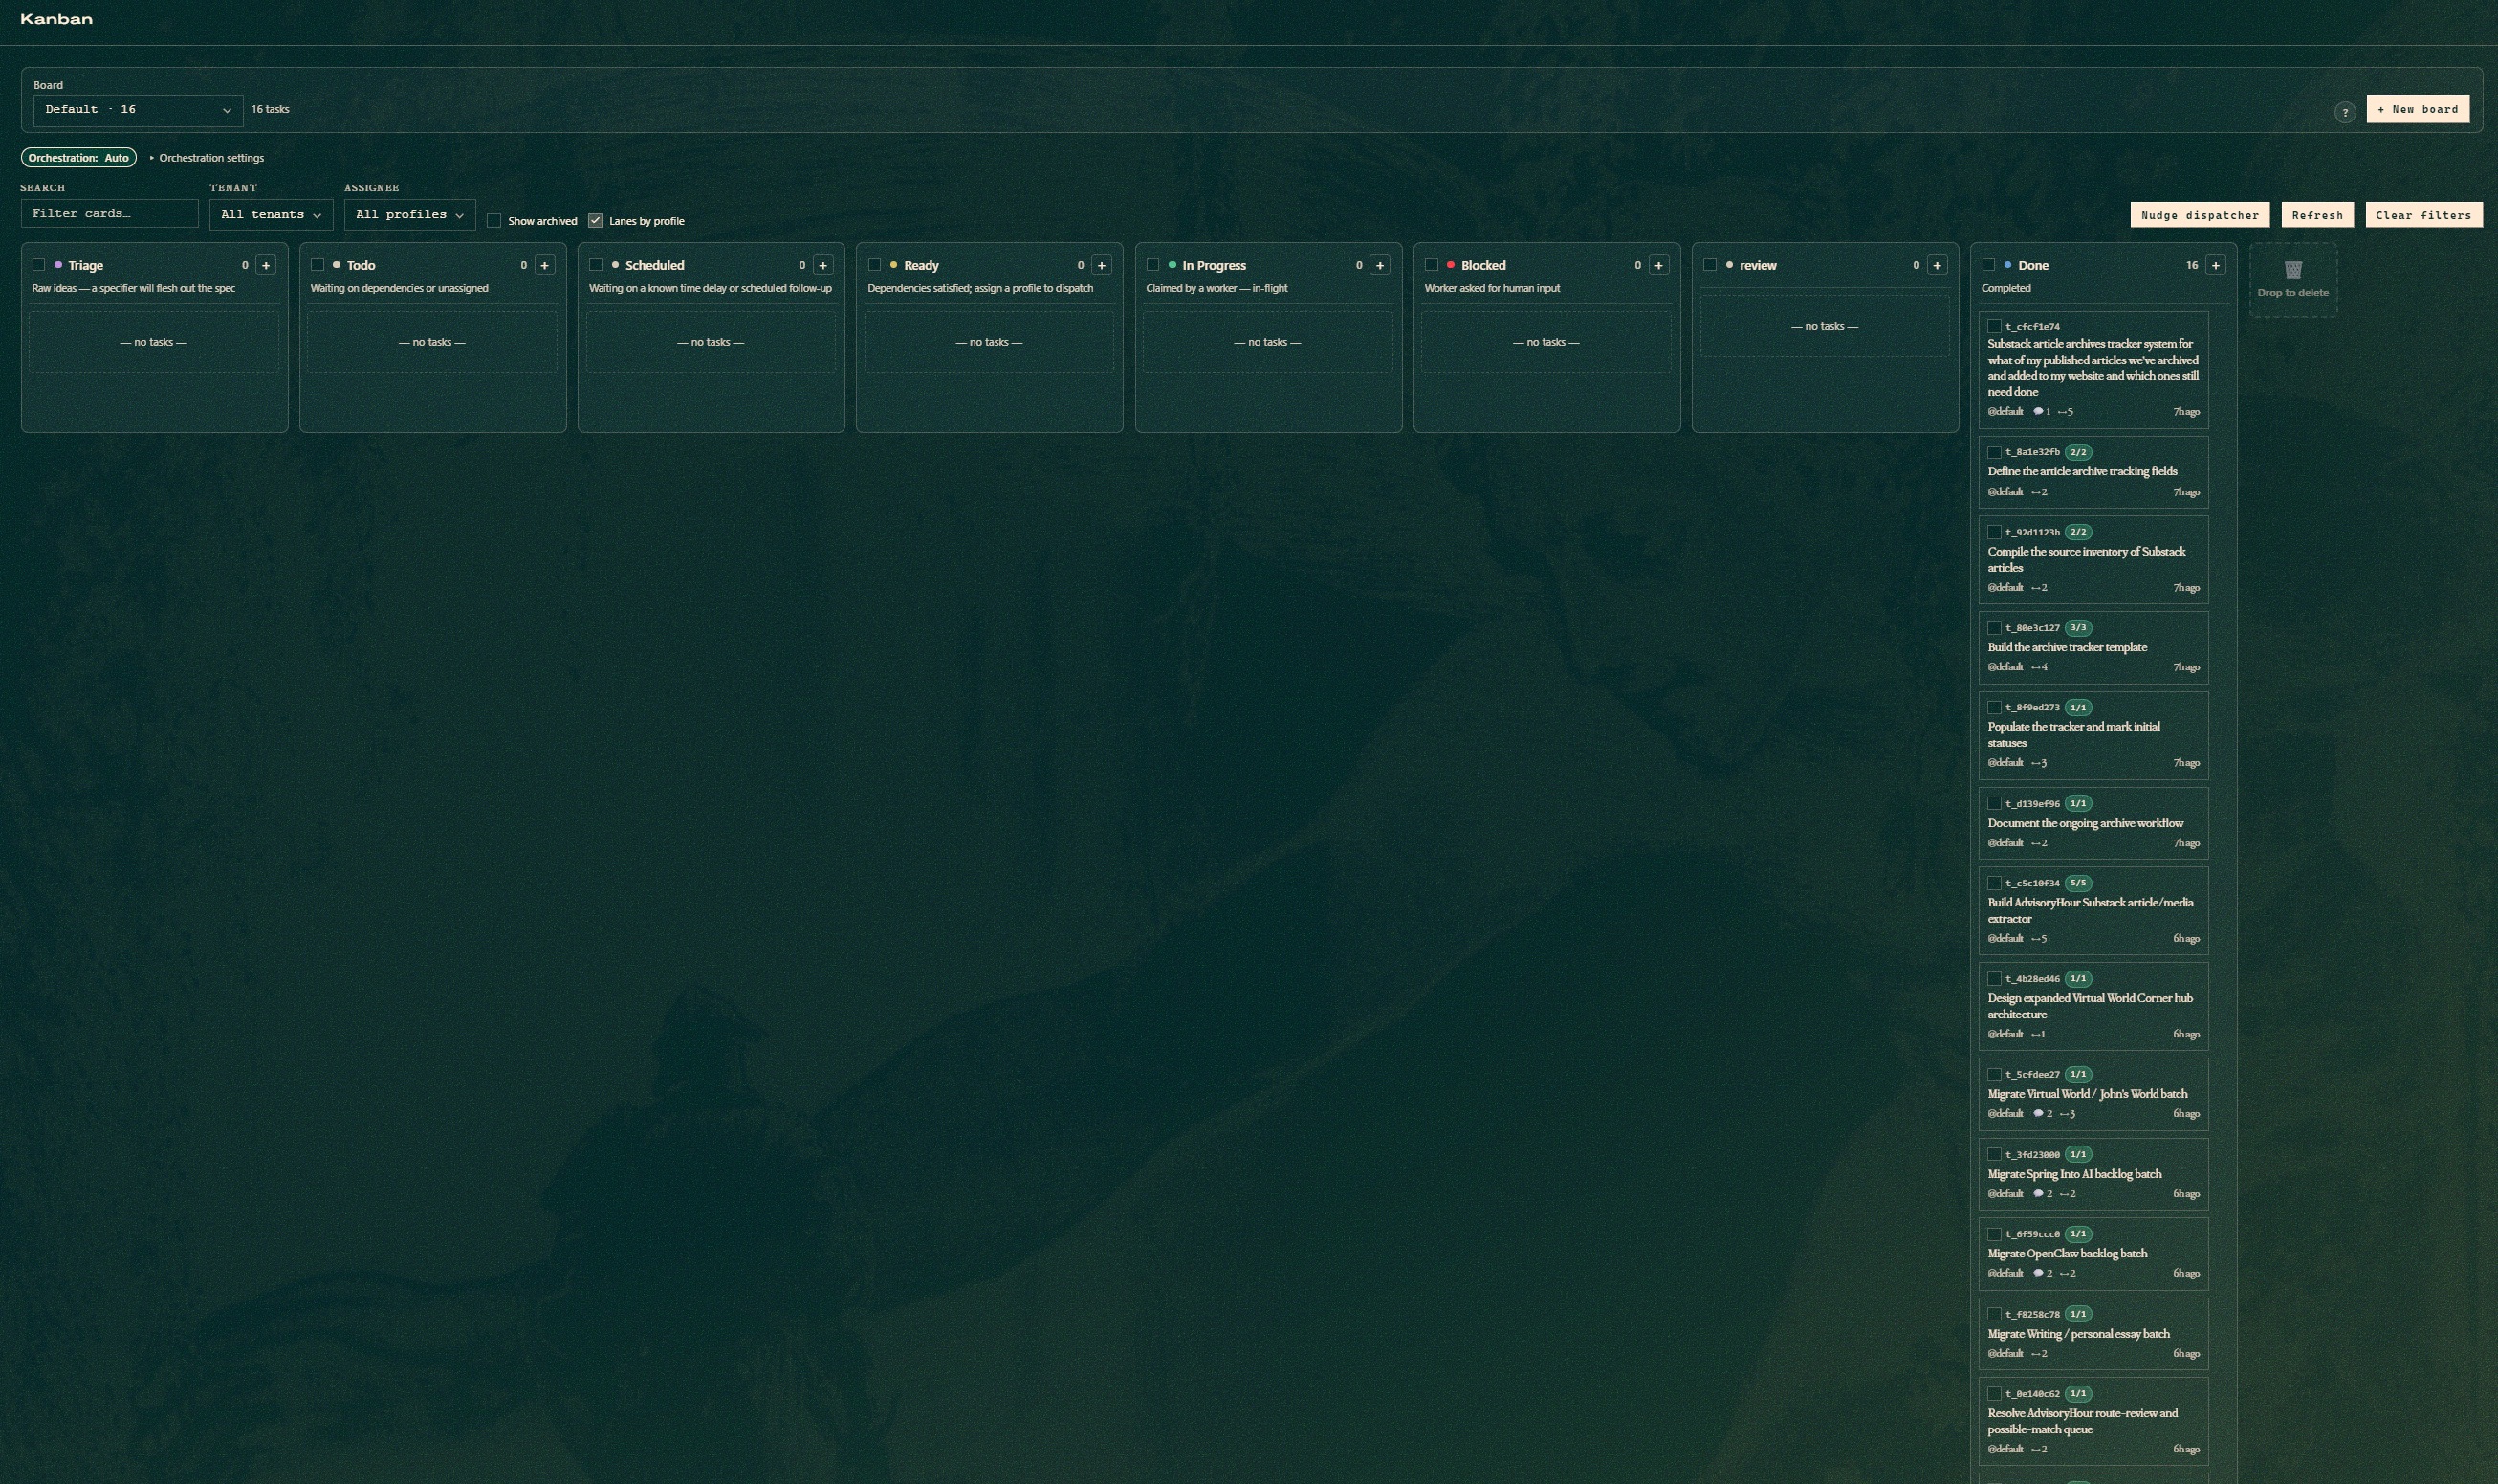
Task: Click the 3/3 badge on t_80e3c127
Action: [x=2078, y=628]
